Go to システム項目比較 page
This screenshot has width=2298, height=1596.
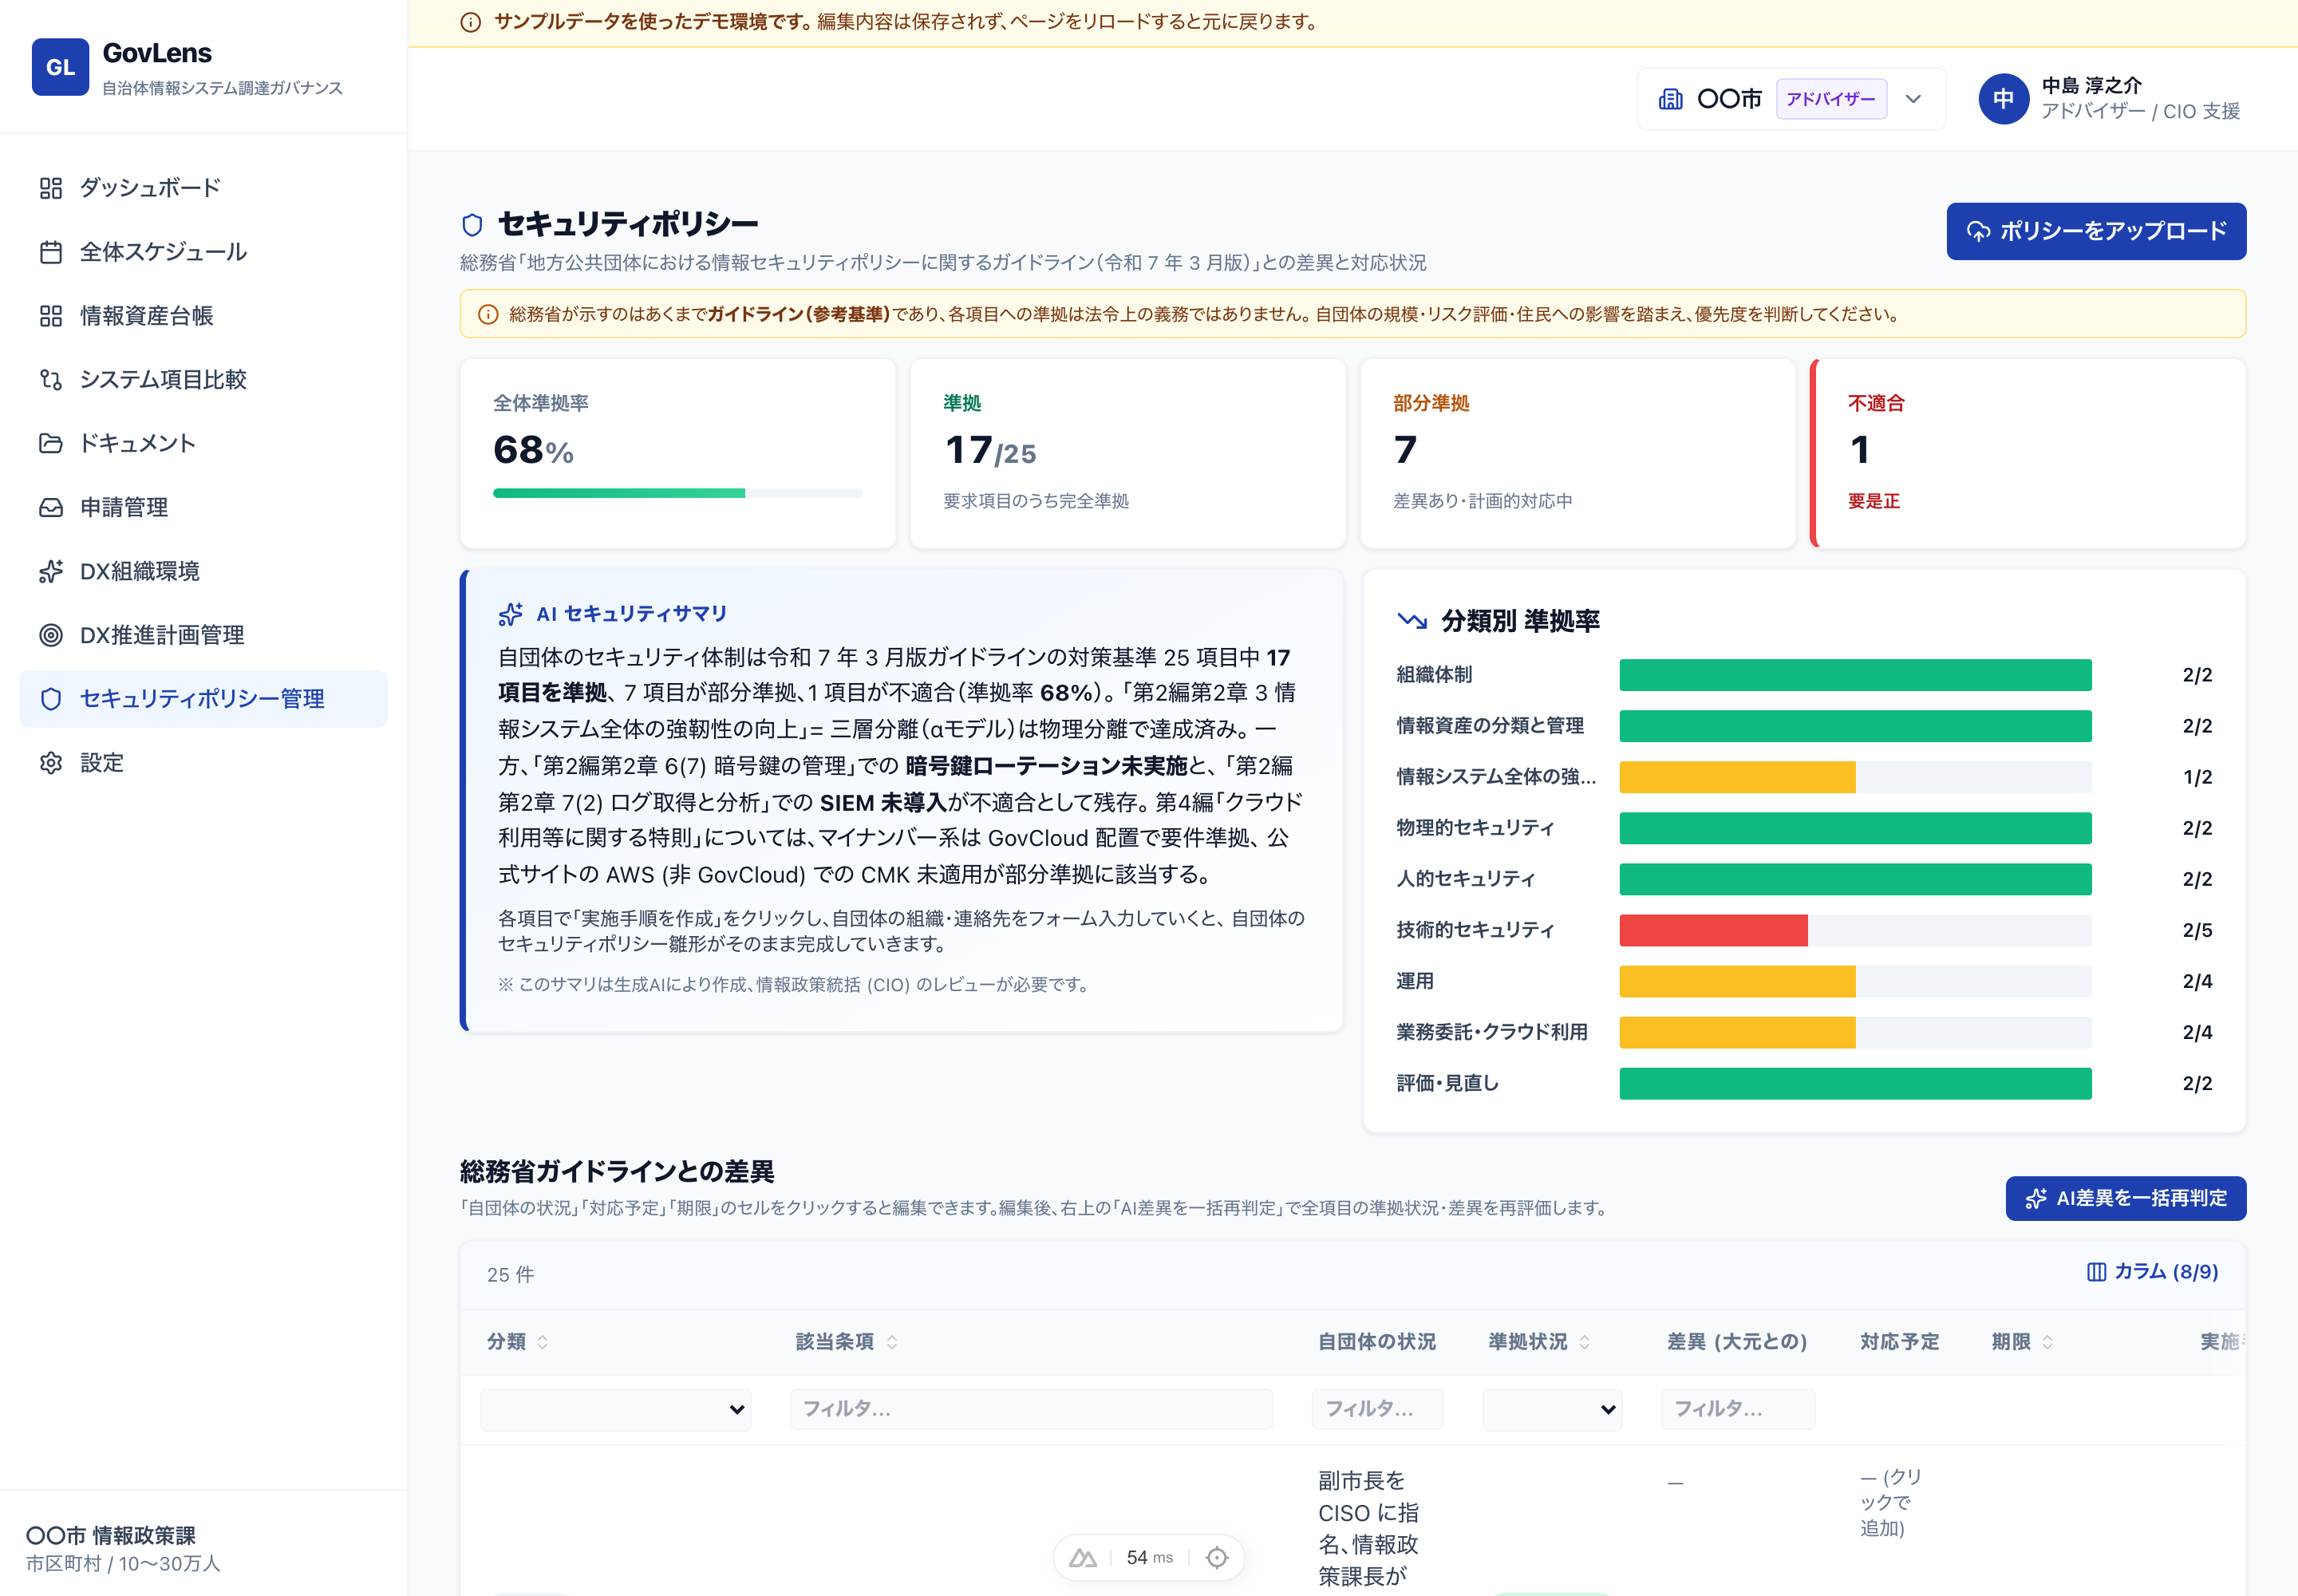coord(203,380)
